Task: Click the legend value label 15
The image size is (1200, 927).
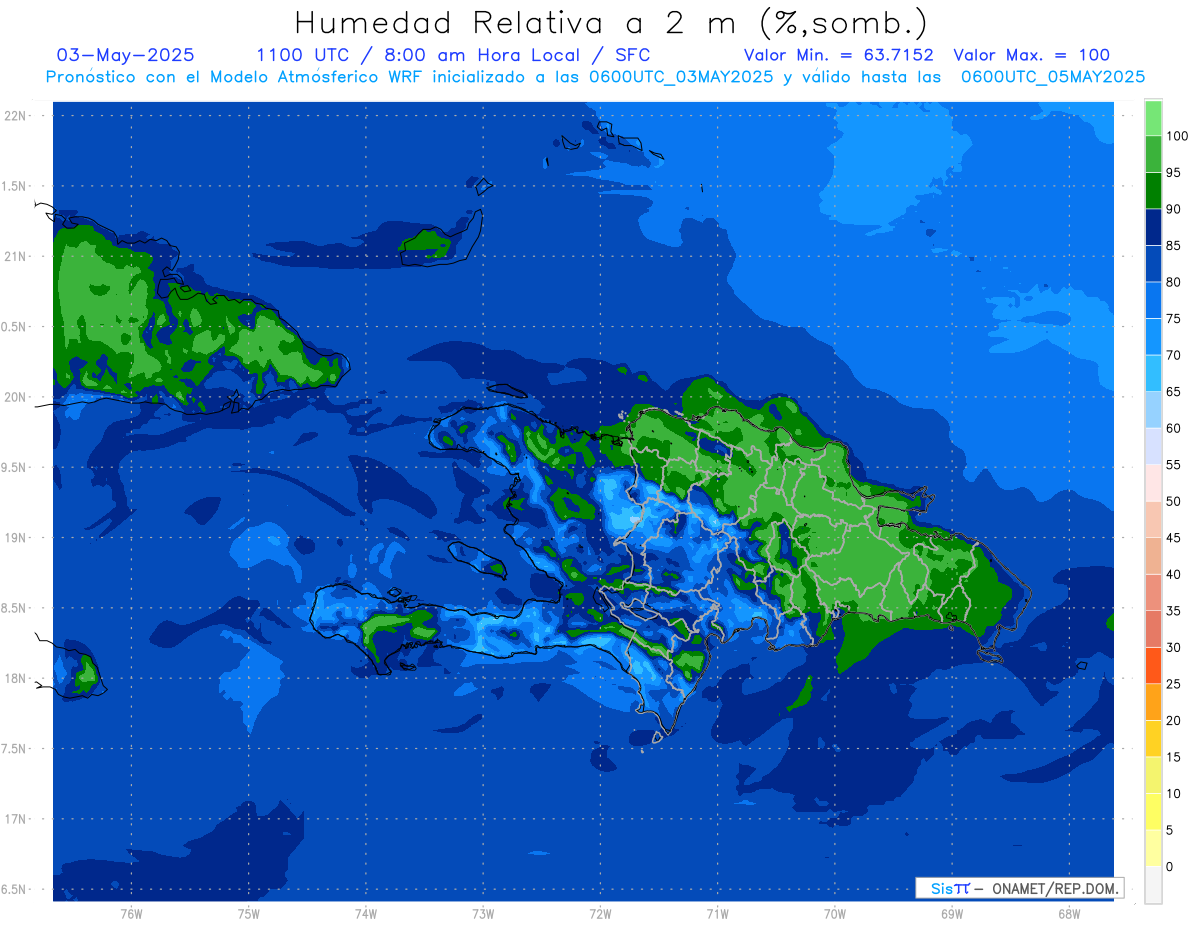Action: pyautogui.click(x=1174, y=757)
